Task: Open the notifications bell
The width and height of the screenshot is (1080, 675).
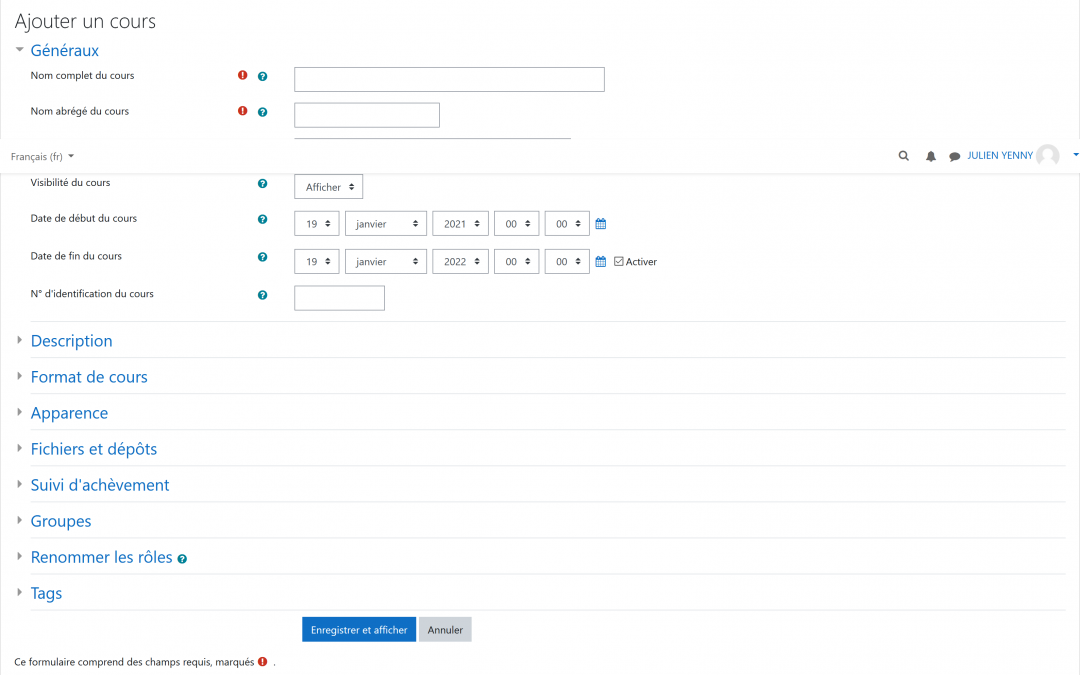Action: [931, 156]
